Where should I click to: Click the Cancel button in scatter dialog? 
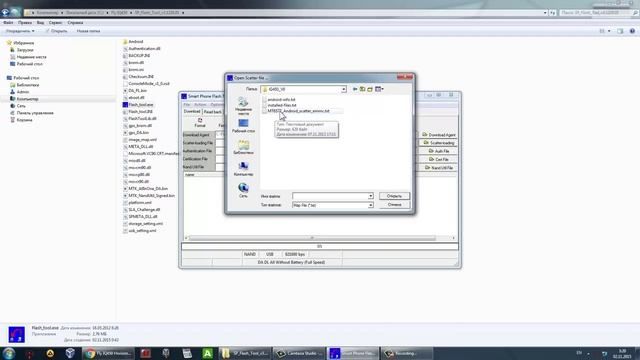(394, 204)
